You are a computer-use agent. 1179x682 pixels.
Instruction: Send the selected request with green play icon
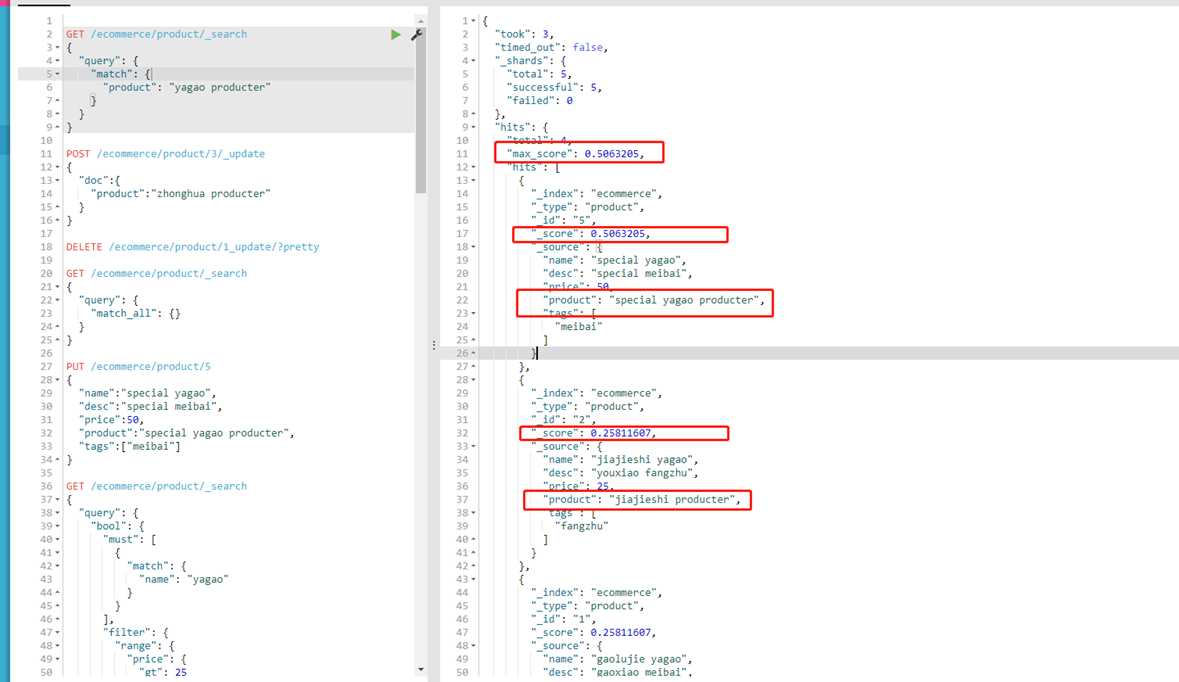[x=396, y=35]
